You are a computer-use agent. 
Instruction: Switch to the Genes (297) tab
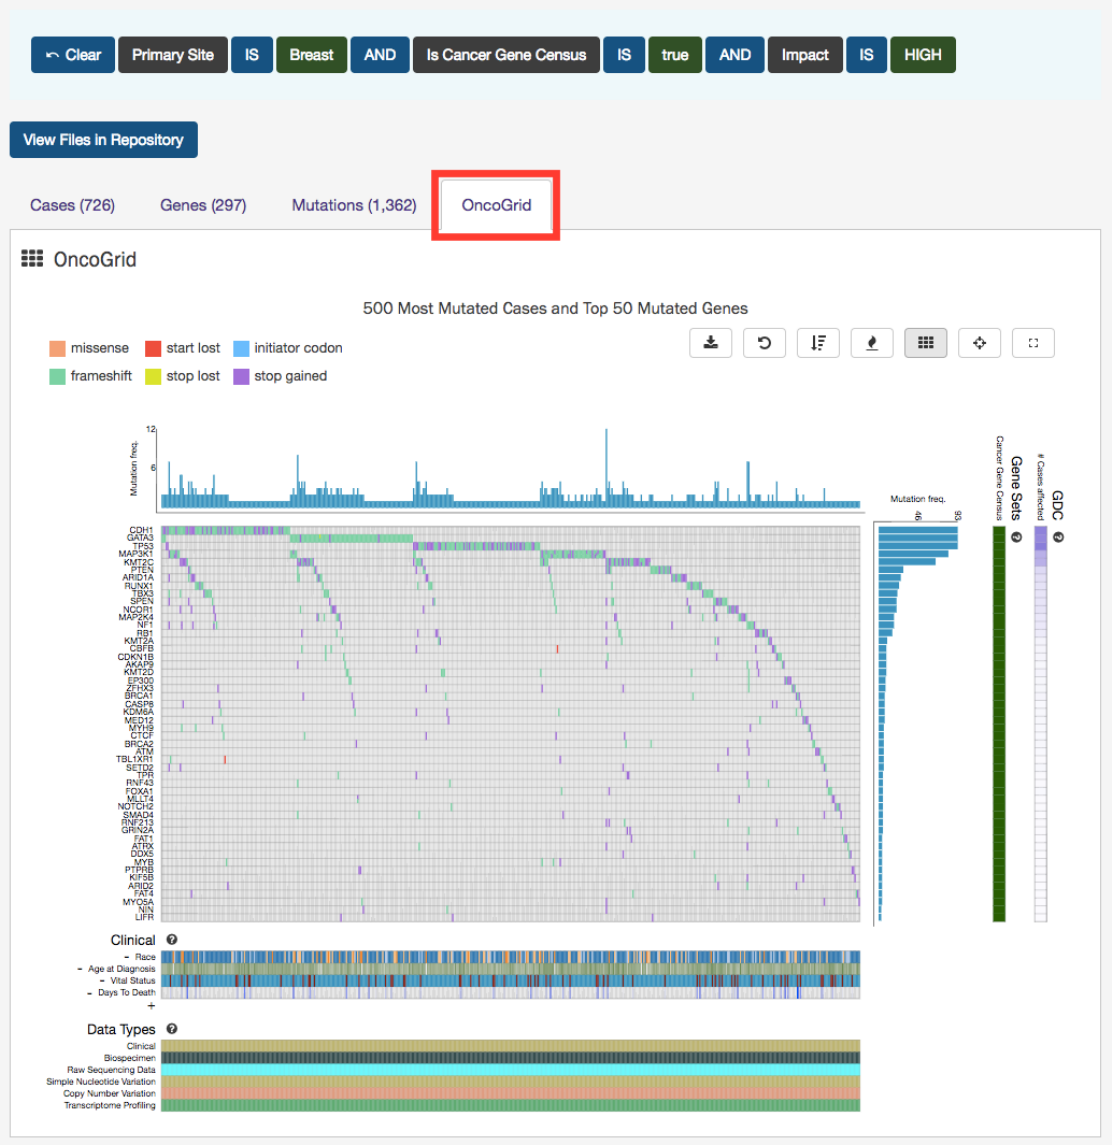(x=203, y=205)
